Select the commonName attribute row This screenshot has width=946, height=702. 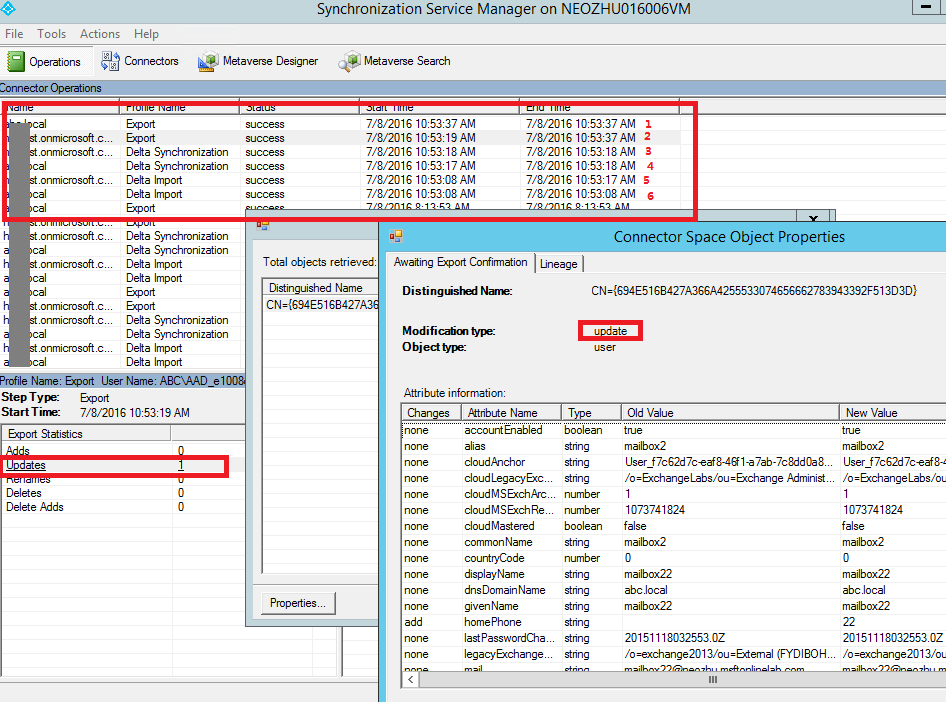click(x=674, y=542)
